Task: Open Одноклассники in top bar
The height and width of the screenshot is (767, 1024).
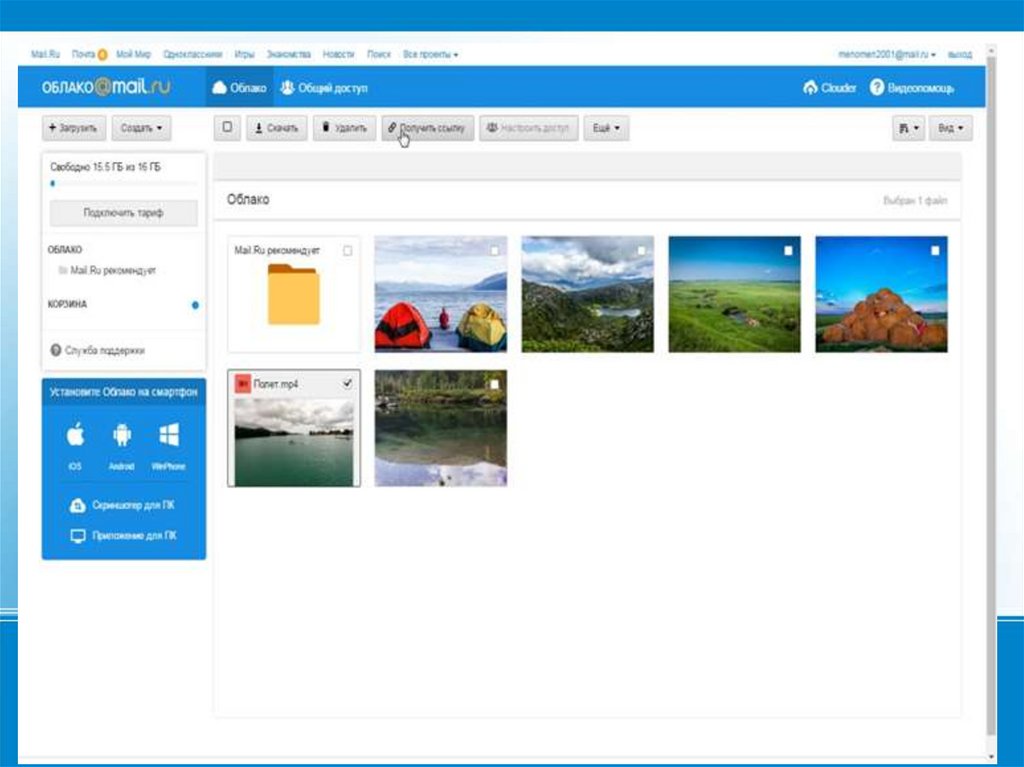Action: point(193,54)
